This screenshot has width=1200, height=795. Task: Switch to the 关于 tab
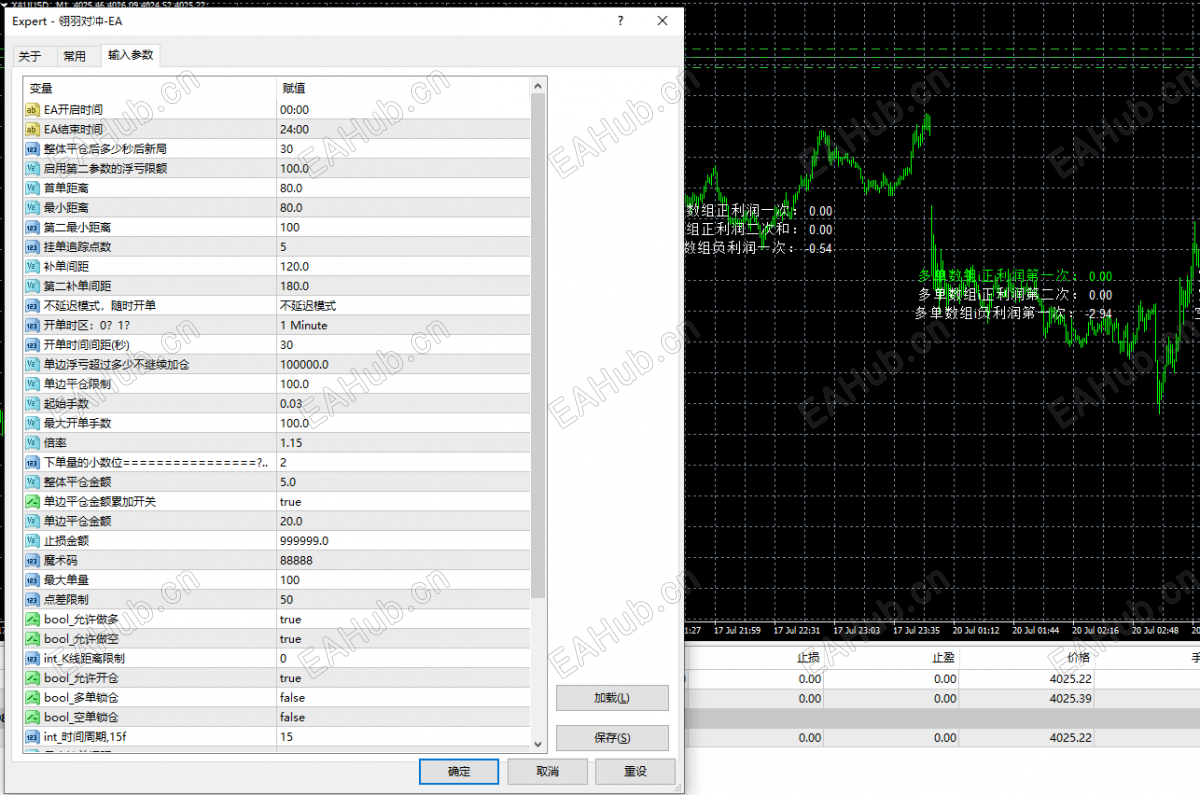tap(30, 57)
